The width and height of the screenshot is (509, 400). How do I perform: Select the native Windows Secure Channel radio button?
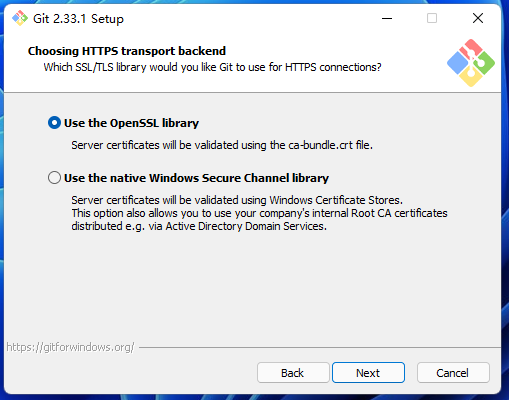click(x=54, y=178)
